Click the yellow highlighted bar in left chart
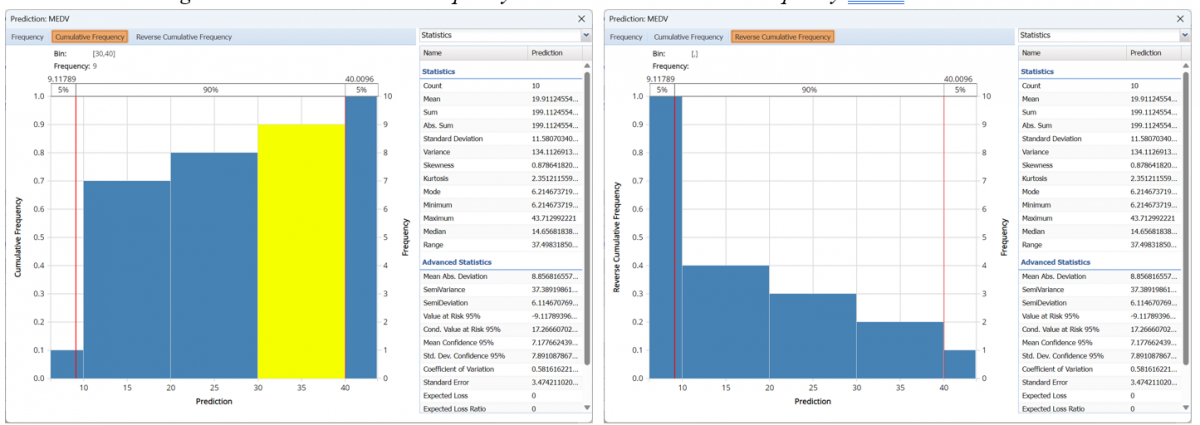 tap(301, 250)
